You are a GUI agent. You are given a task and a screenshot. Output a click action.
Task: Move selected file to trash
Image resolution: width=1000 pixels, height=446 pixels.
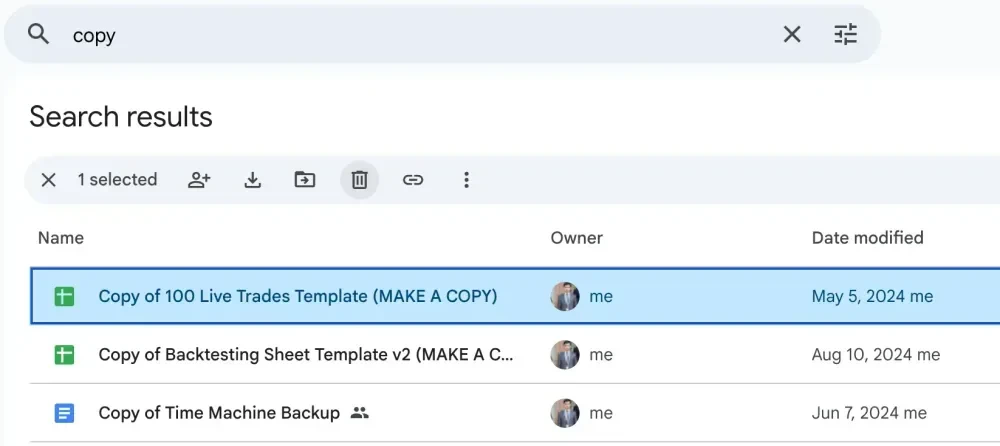[x=359, y=180]
